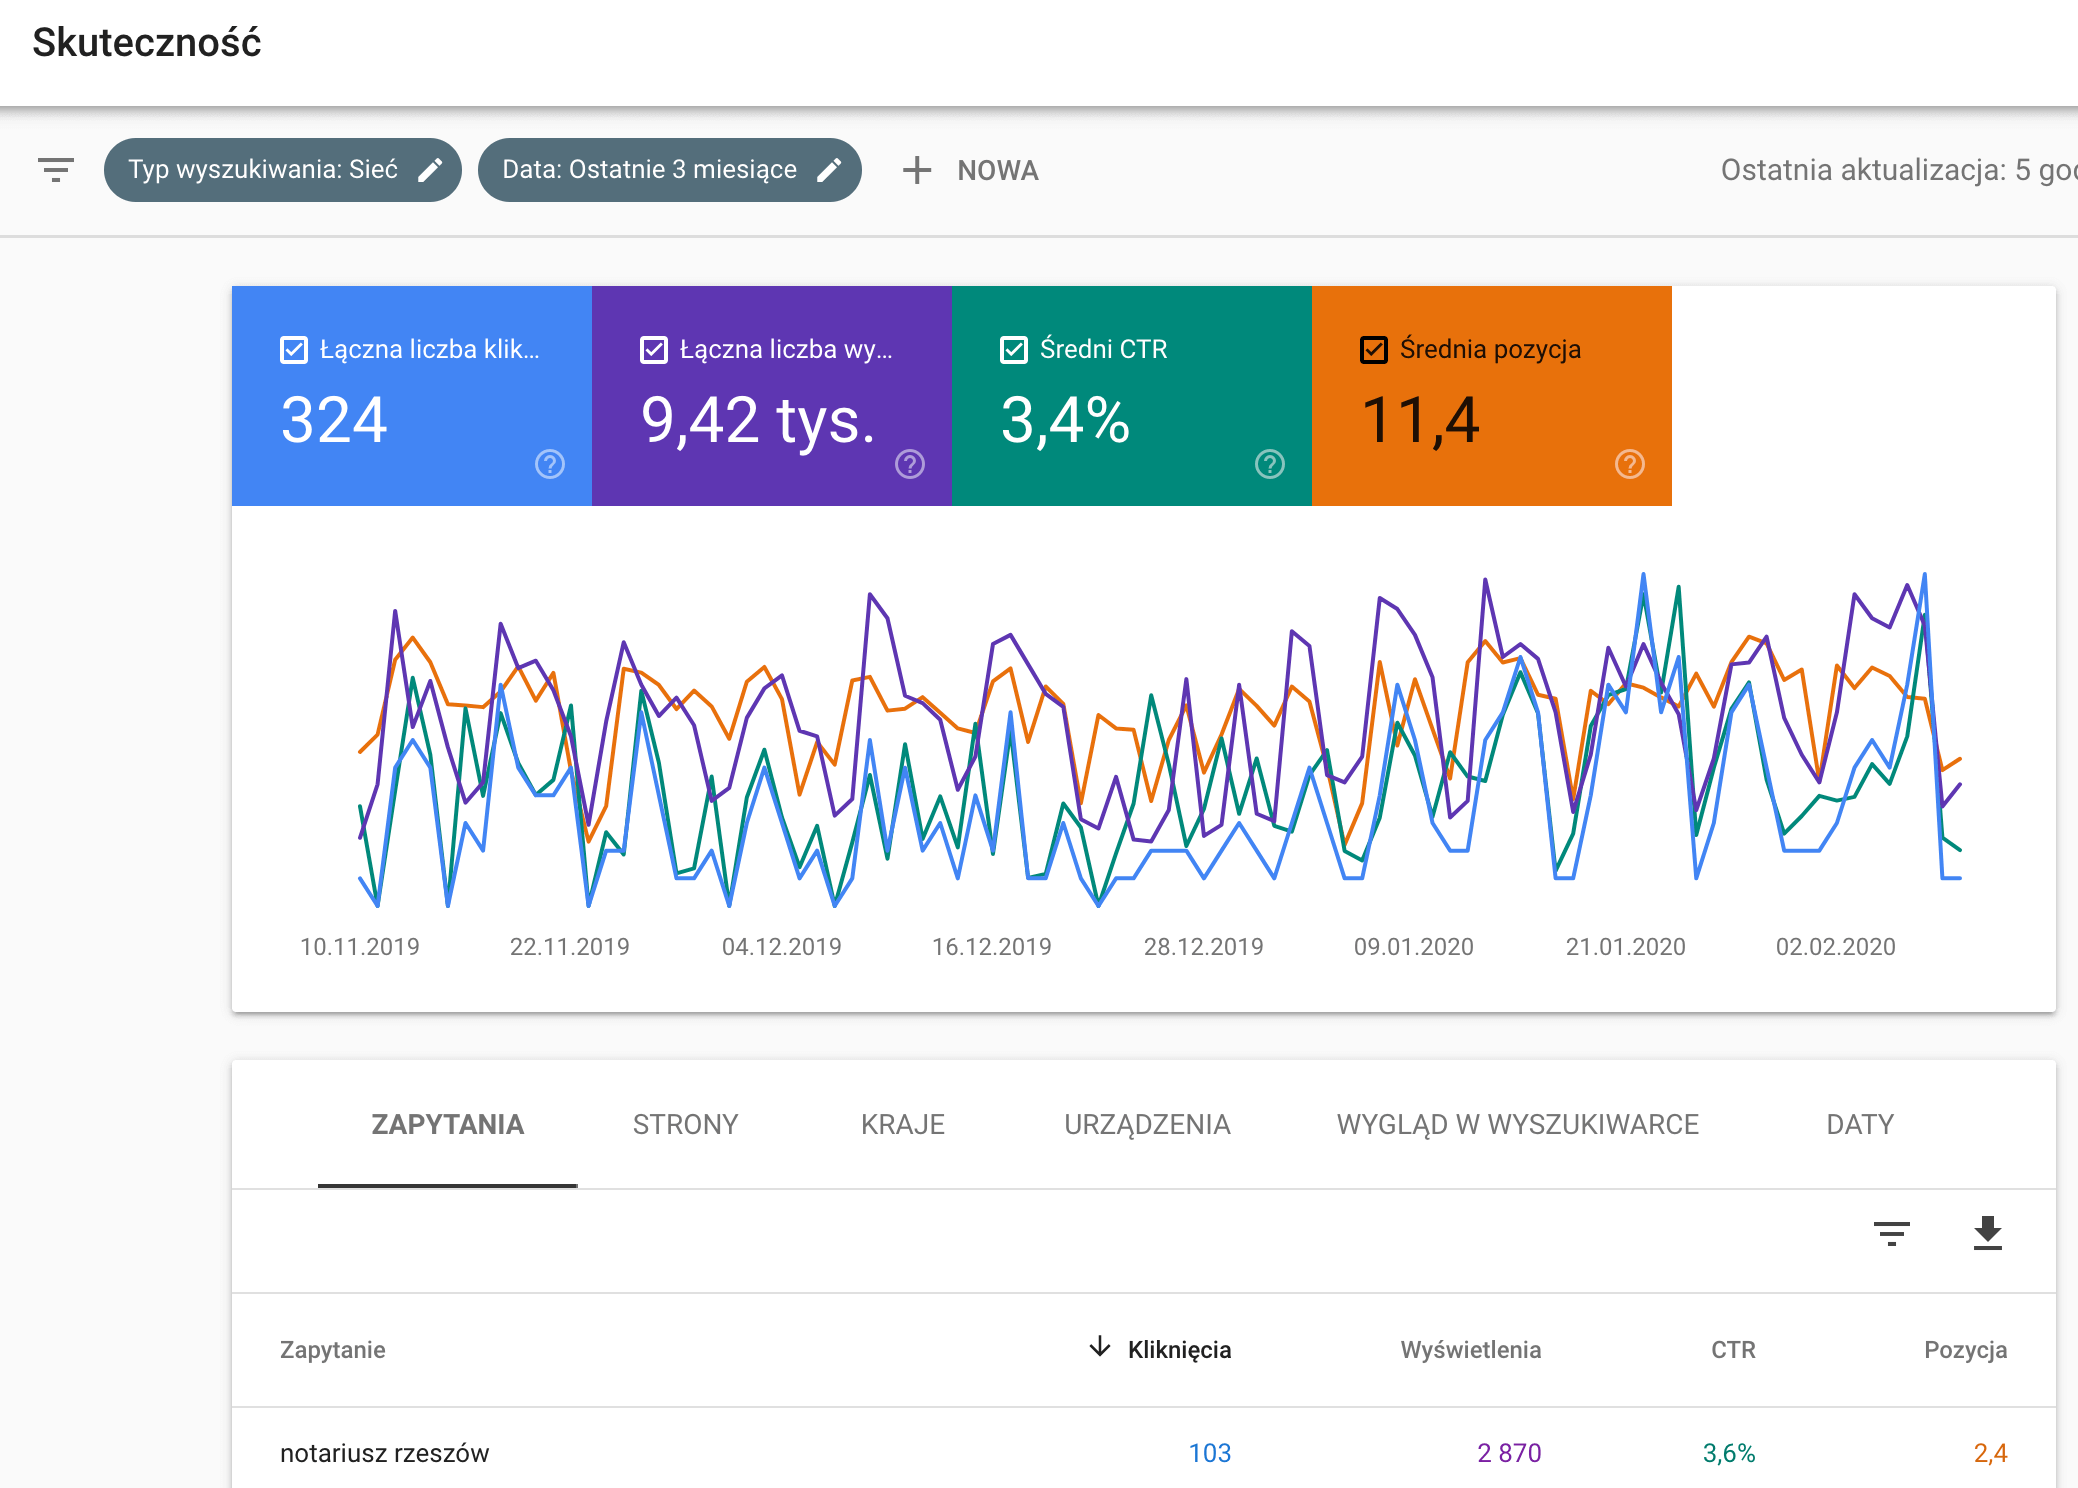
Task: Open help icon on the average position card
Action: coord(1630,464)
